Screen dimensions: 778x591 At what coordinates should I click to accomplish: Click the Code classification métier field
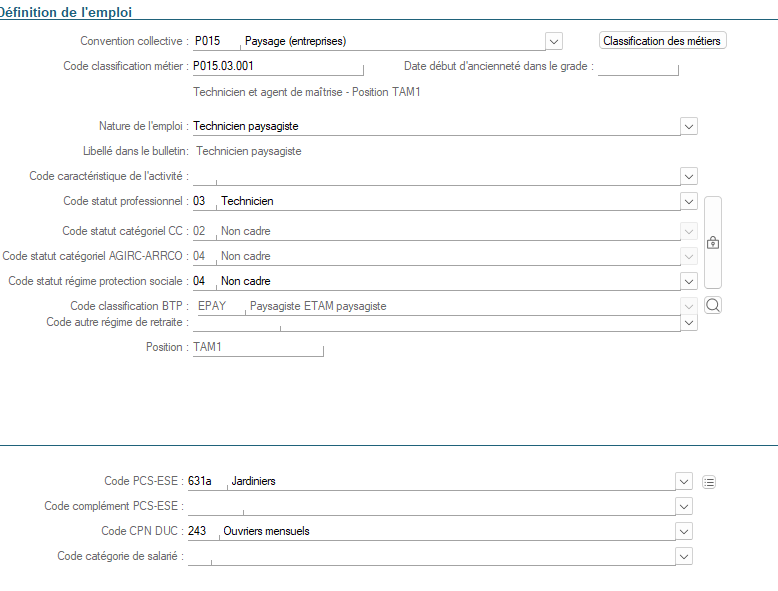click(x=278, y=66)
